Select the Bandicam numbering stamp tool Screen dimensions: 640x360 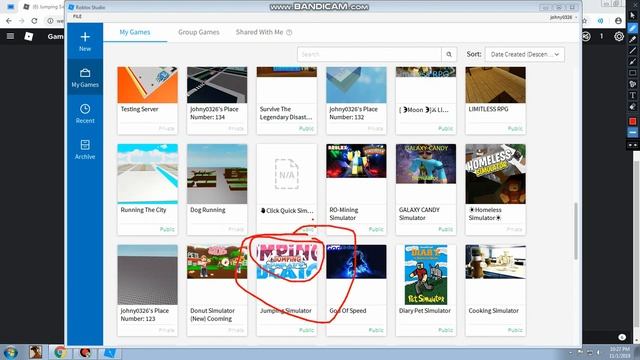[x=632, y=84]
